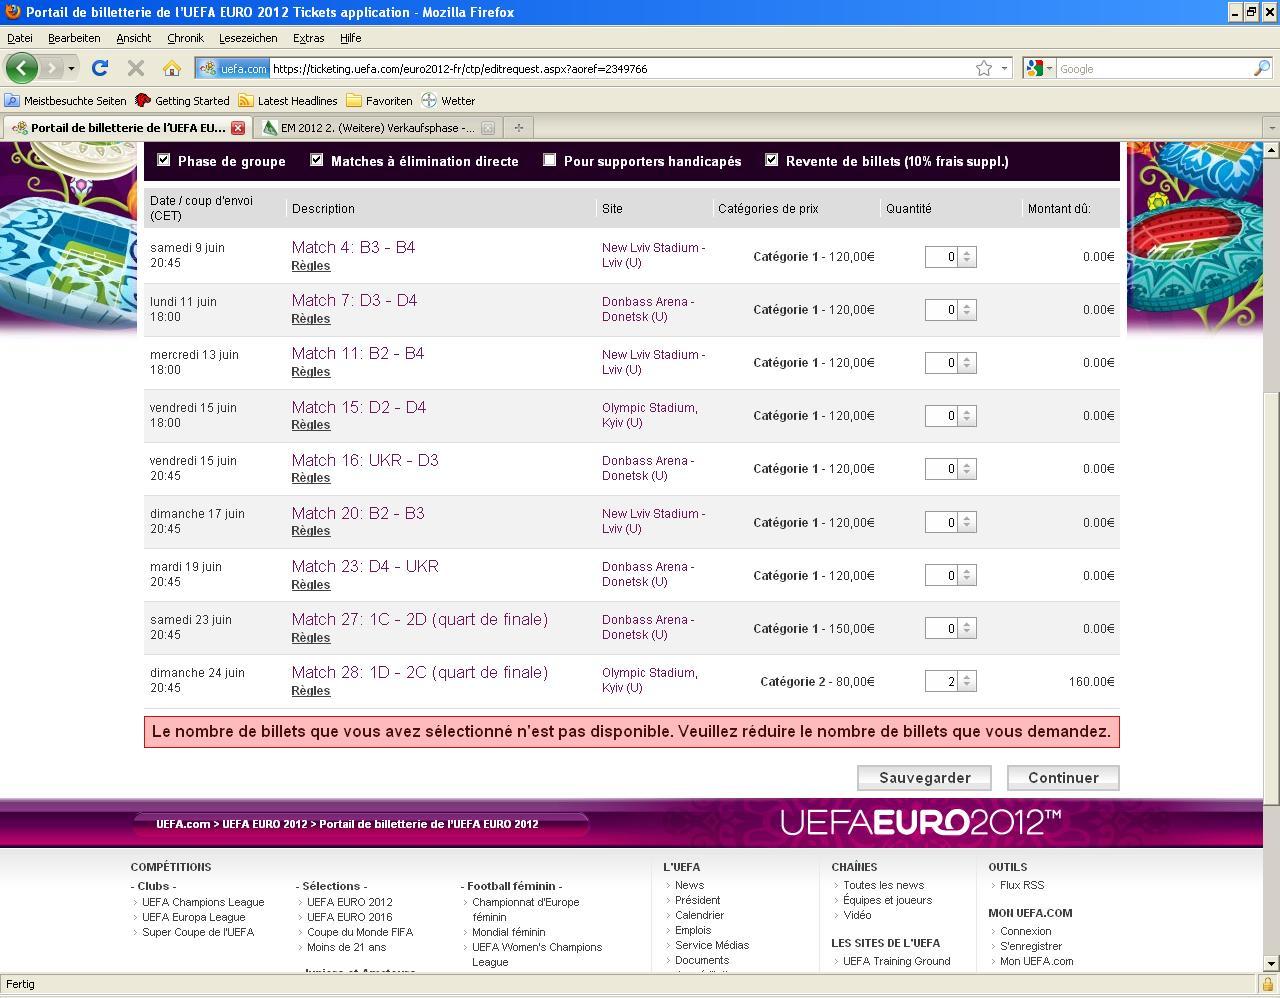Toggle Revente de billets checkbox
The height and width of the screenshot is (998, 1280).
click(x=771, y=160)
